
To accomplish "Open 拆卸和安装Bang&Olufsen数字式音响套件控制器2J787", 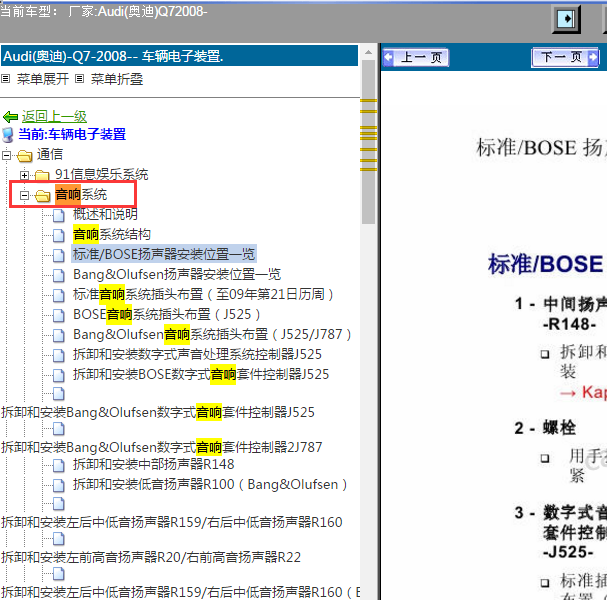I will point(162,447).
